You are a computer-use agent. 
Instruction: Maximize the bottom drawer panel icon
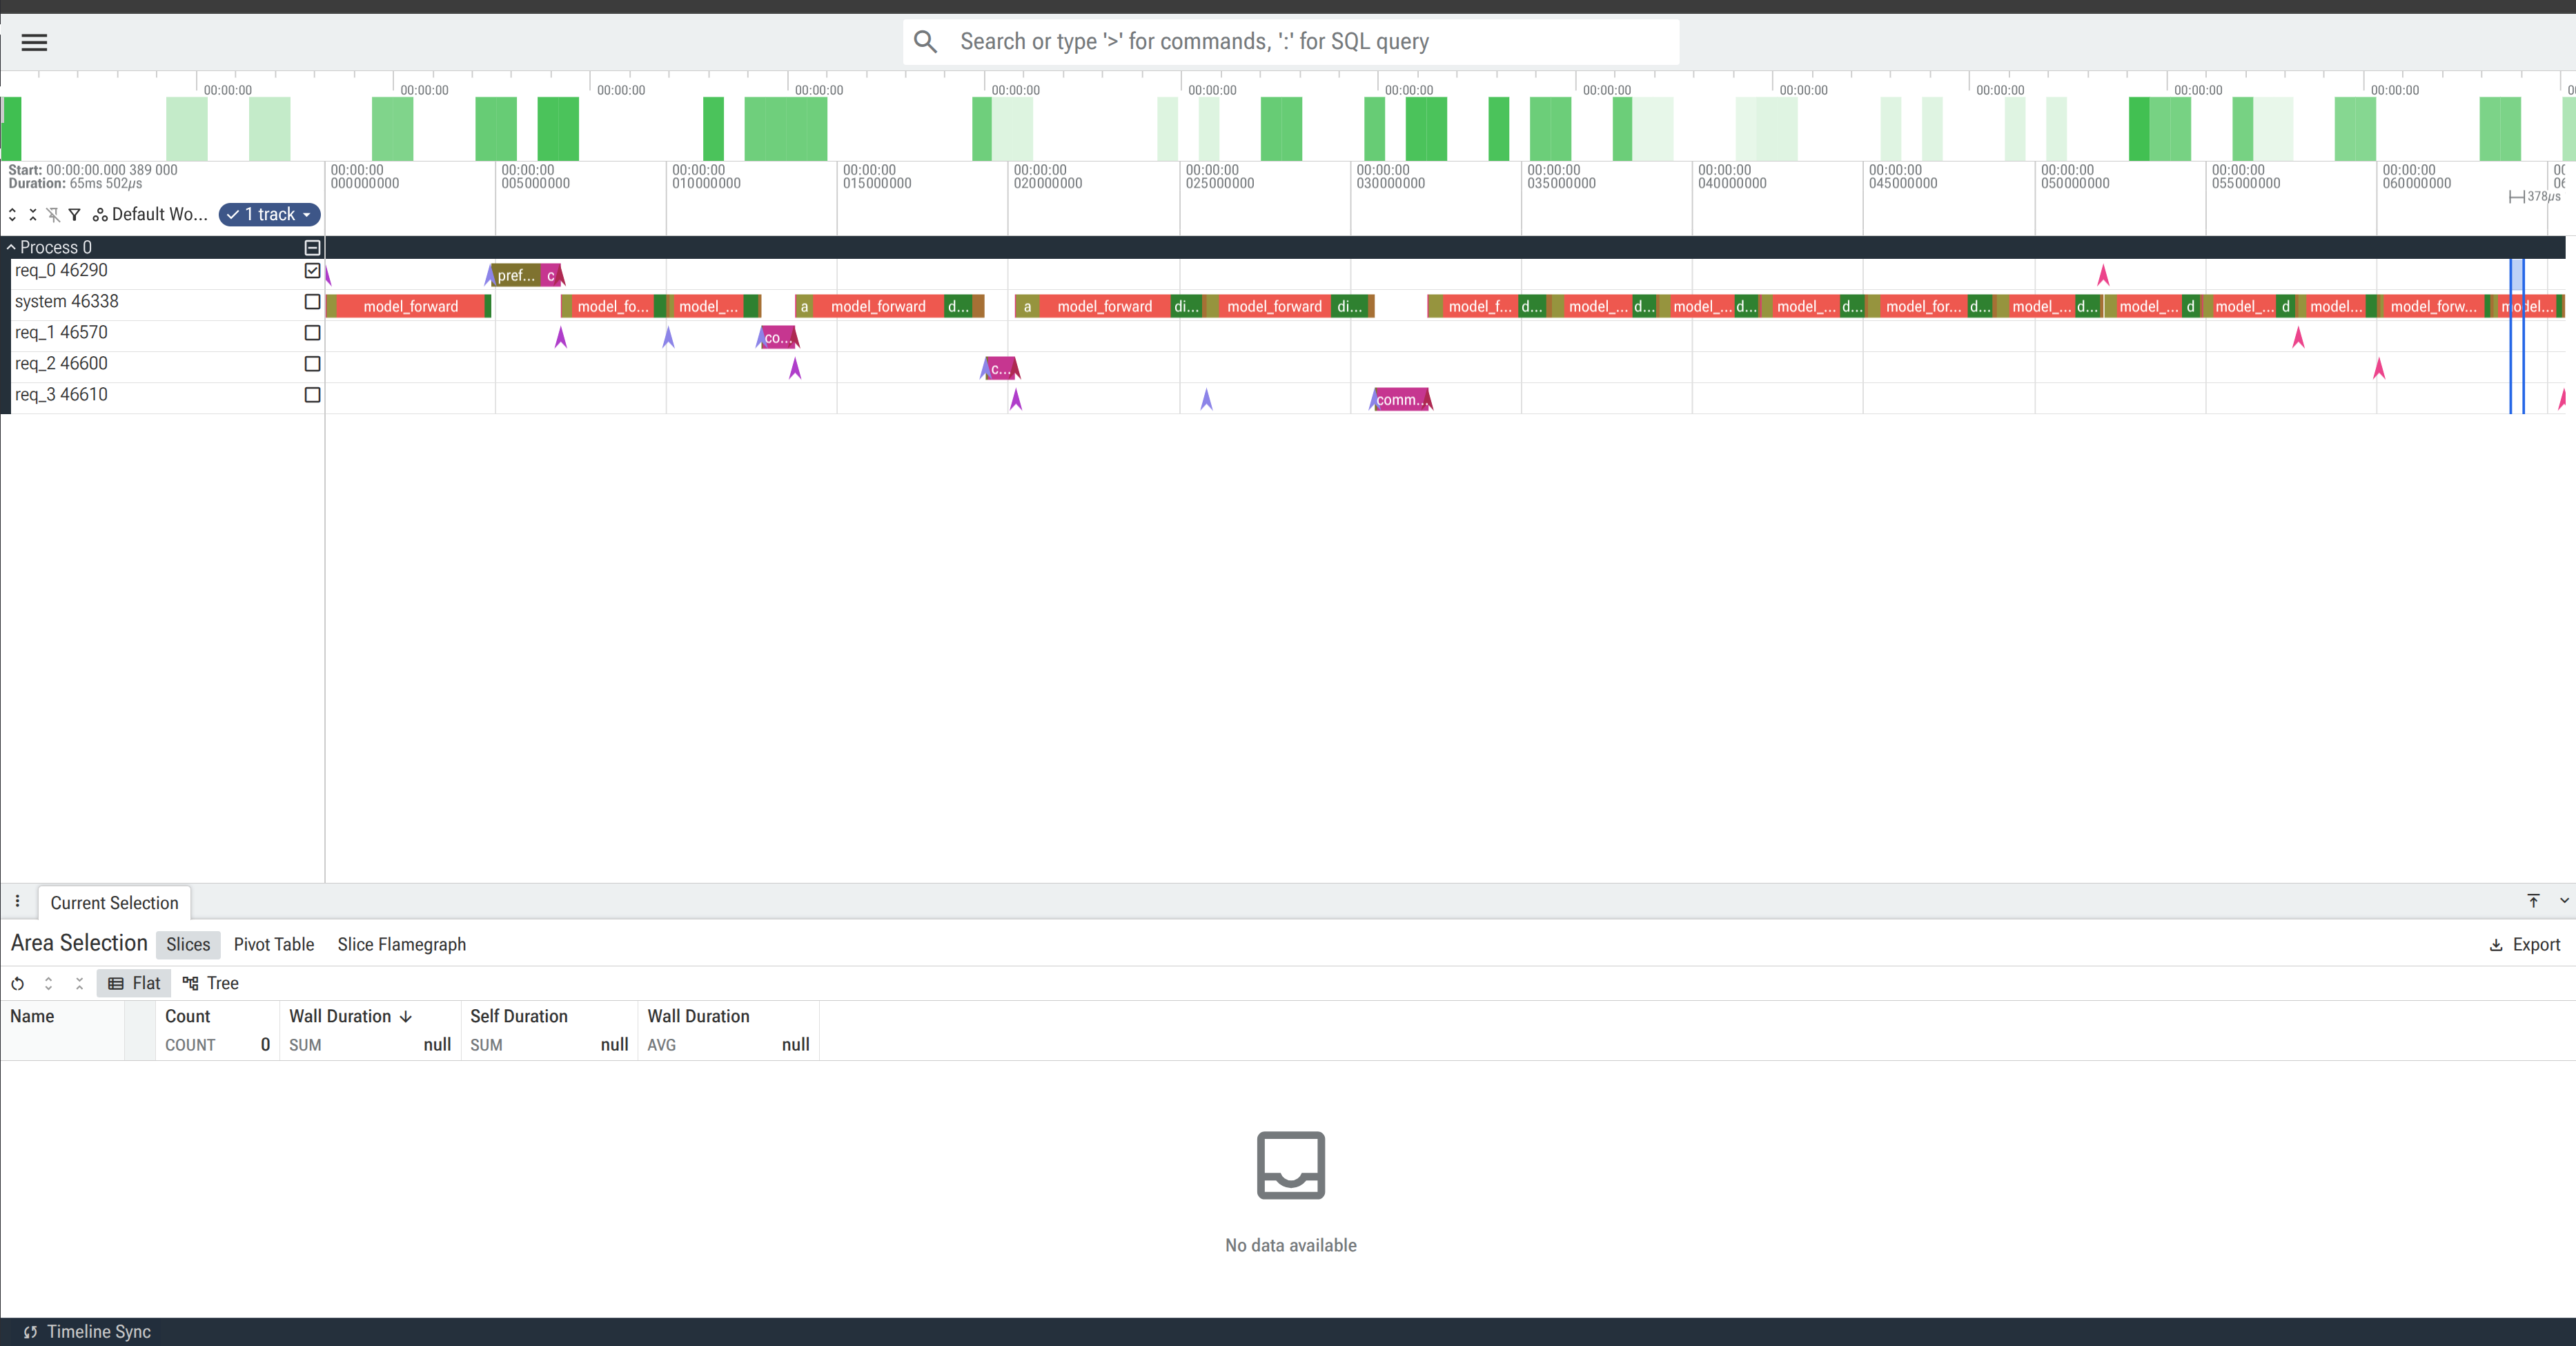(2533, 901)
